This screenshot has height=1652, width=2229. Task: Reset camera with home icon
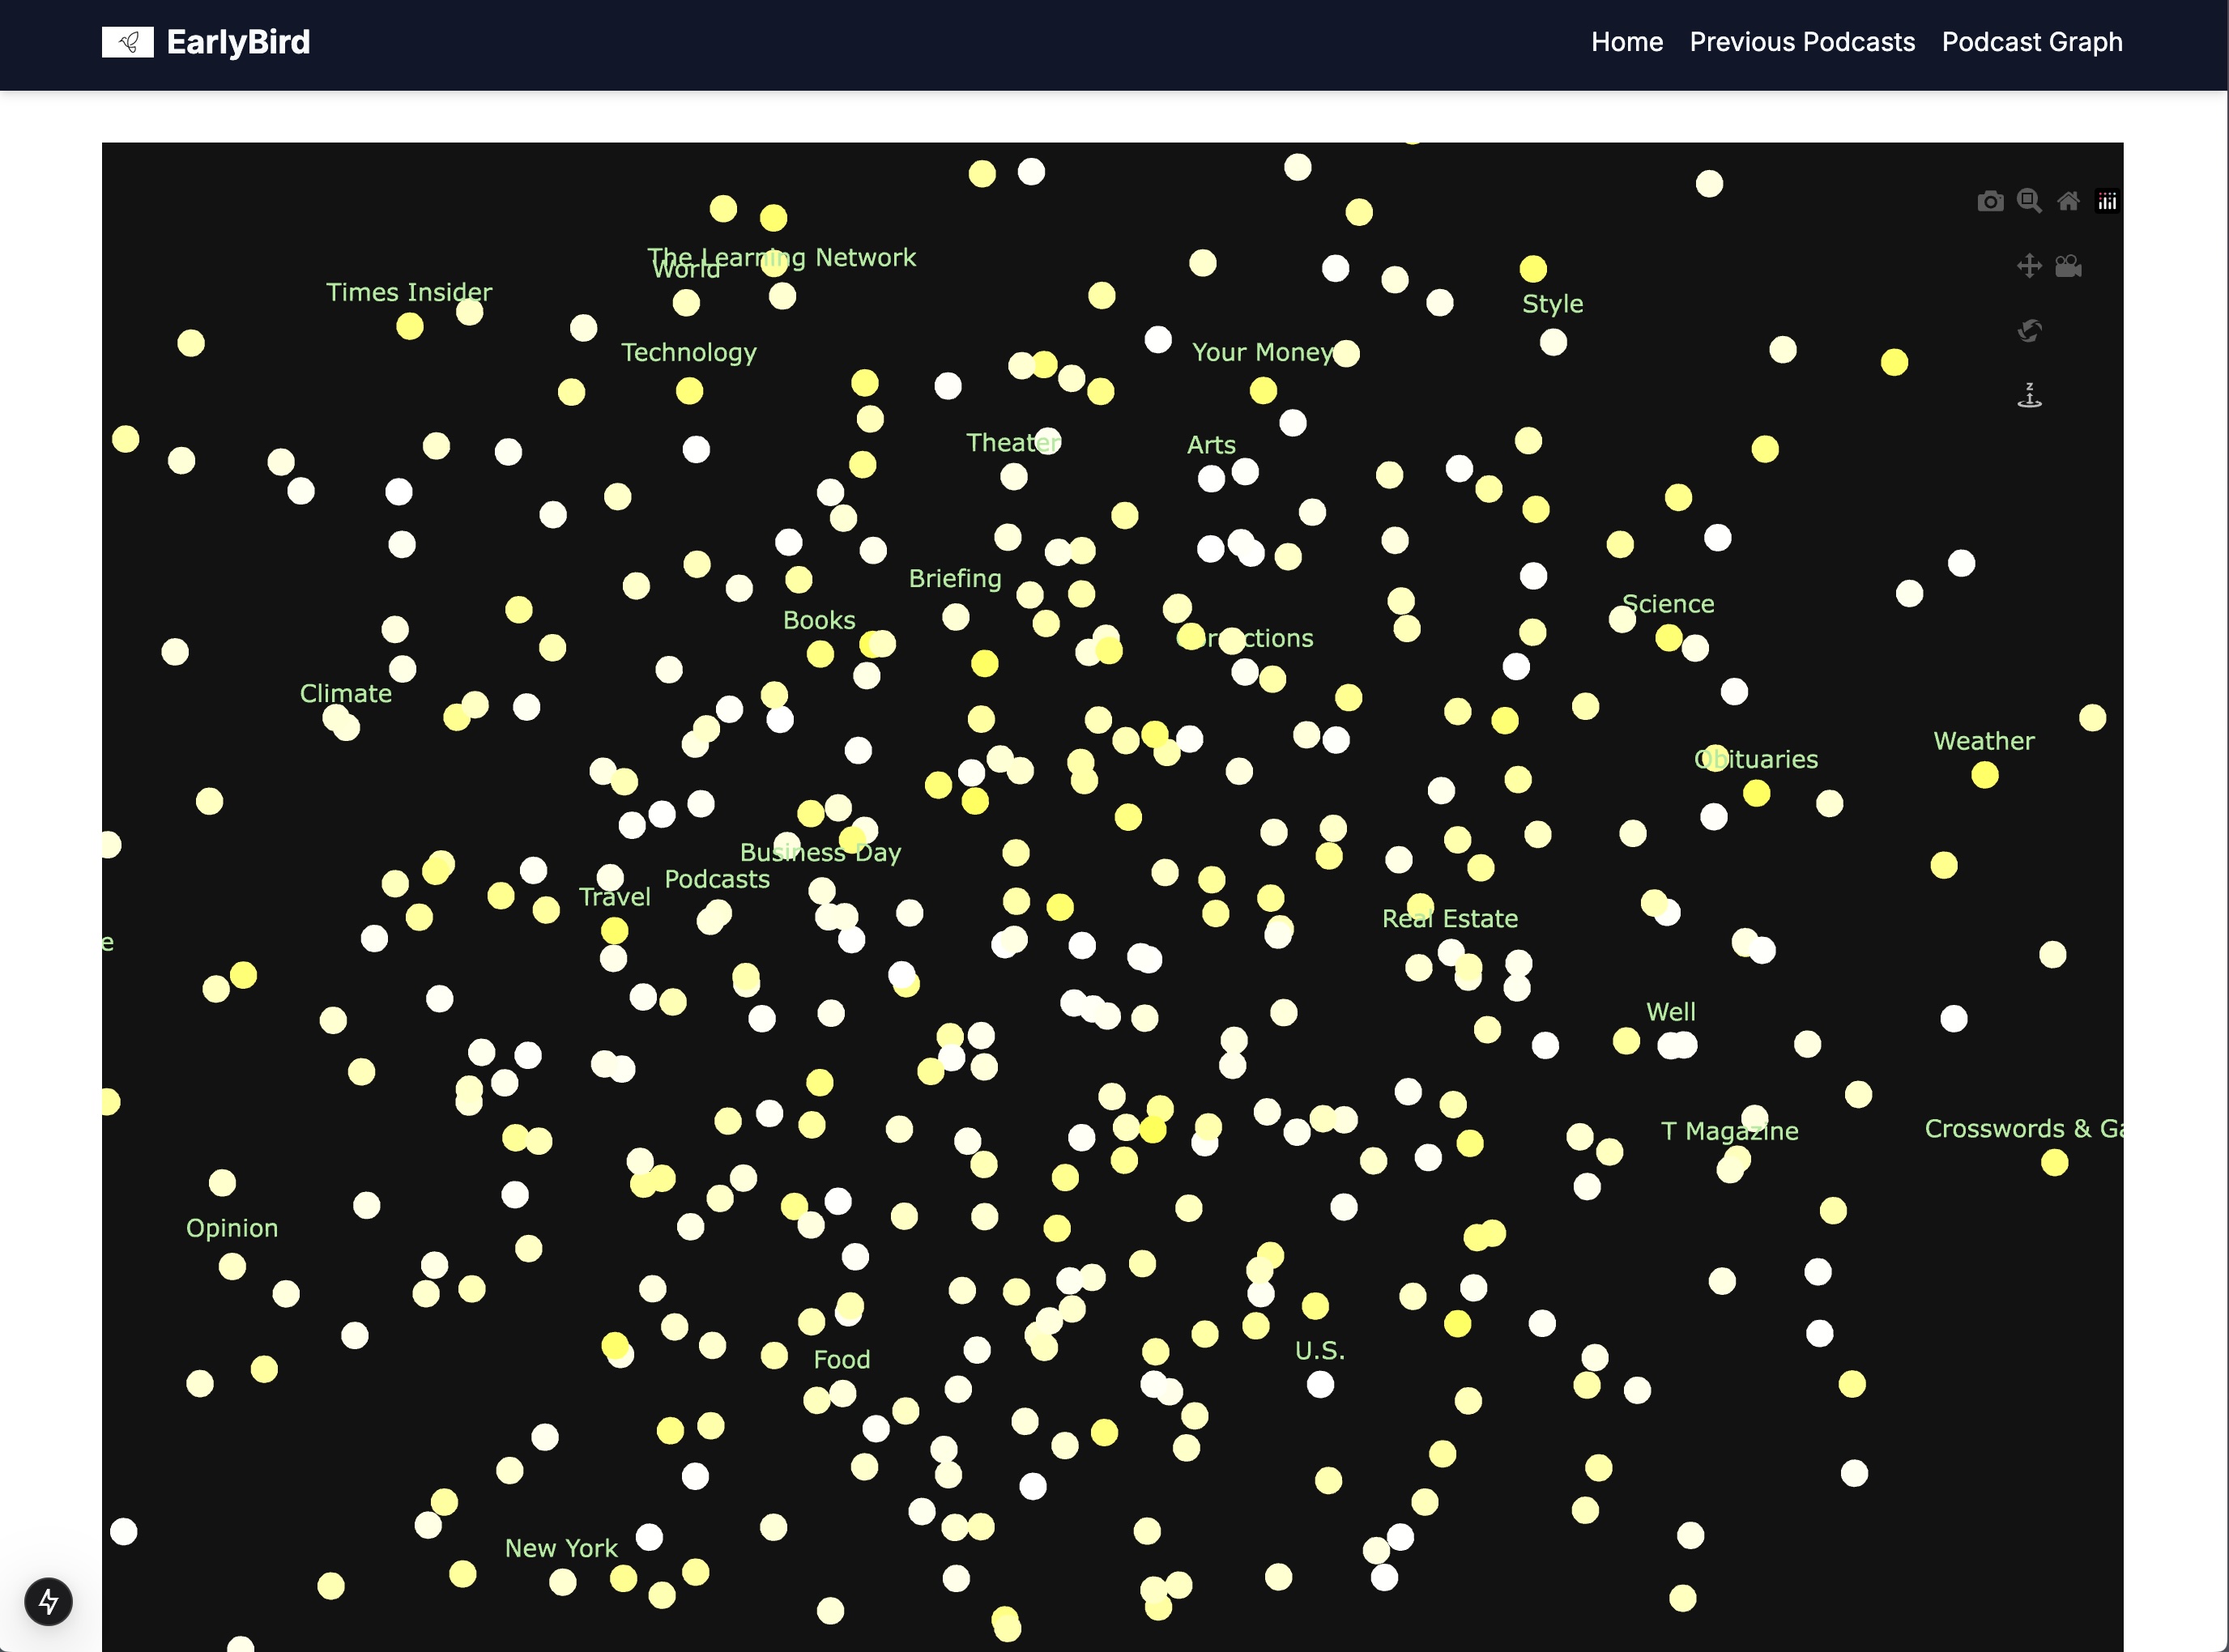click(2068, 202)
